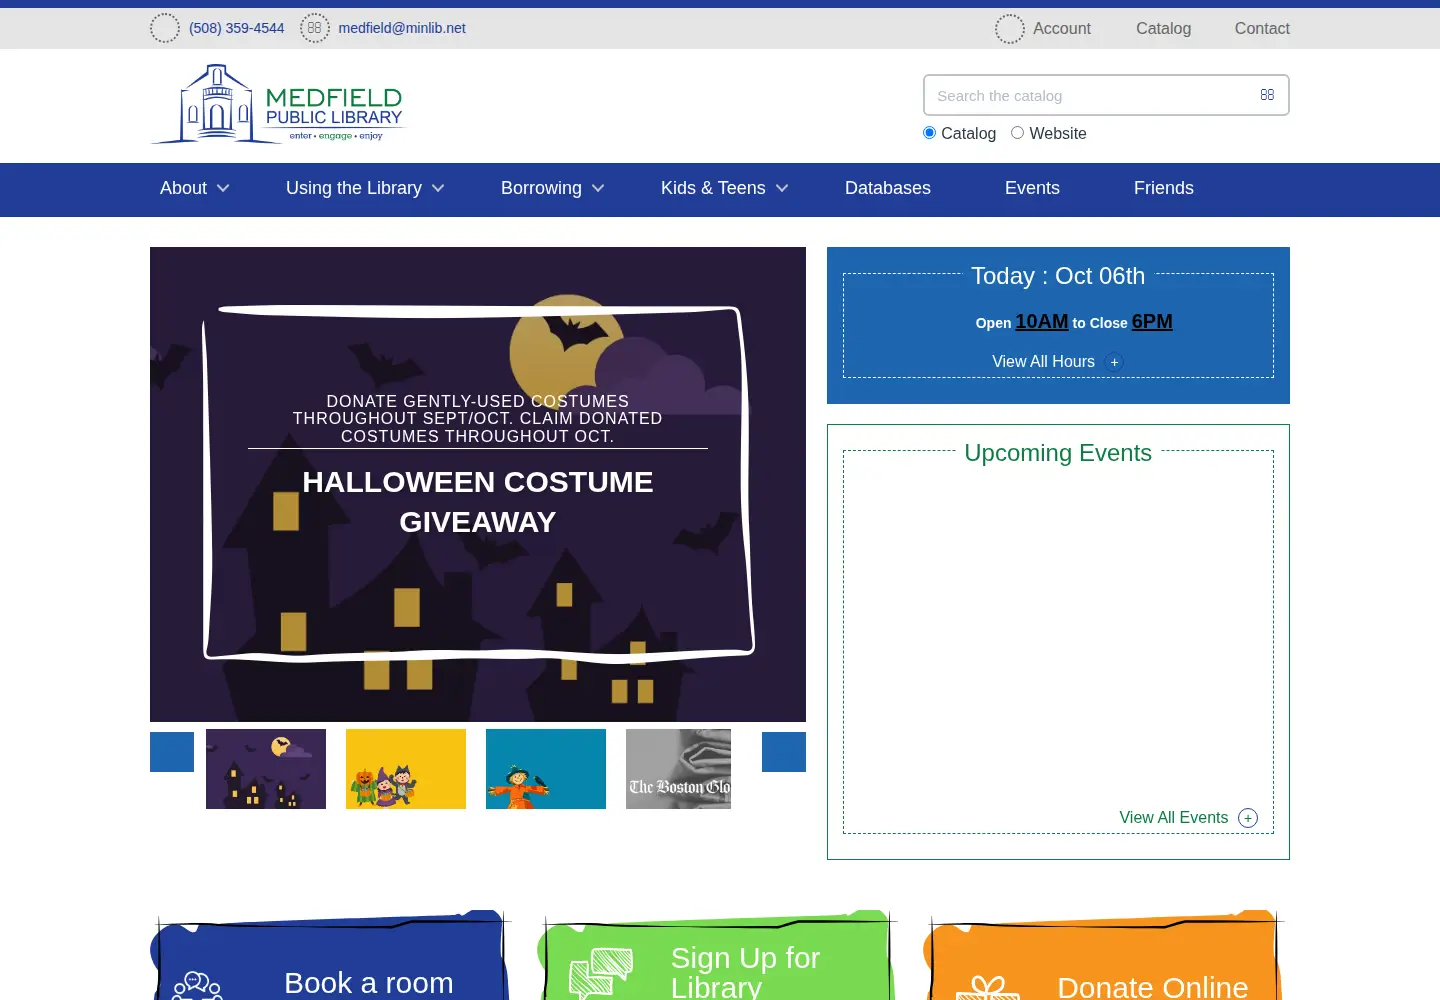The image size is (1440, 1000).
Task: Click the search icon in the catalog search box
Action: pos(1267,95)
